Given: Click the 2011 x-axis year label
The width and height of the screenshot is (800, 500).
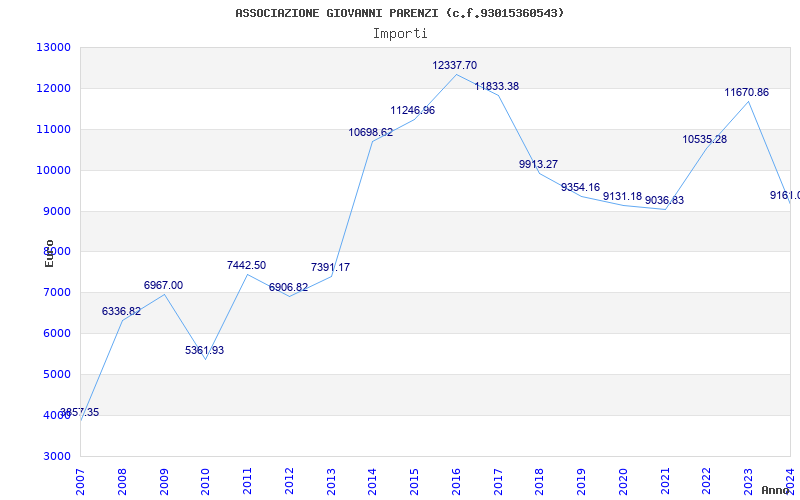Looking at the screenshot, I should (247, 481).
